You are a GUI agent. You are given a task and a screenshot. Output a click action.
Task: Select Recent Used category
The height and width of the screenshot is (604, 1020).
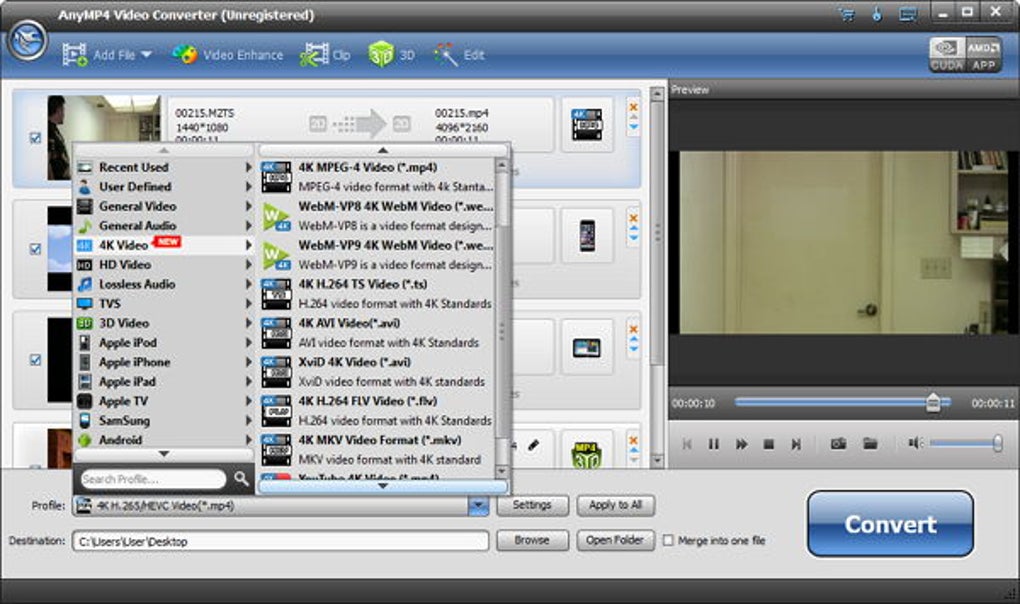pyautogui.click(x=164, y=167)
